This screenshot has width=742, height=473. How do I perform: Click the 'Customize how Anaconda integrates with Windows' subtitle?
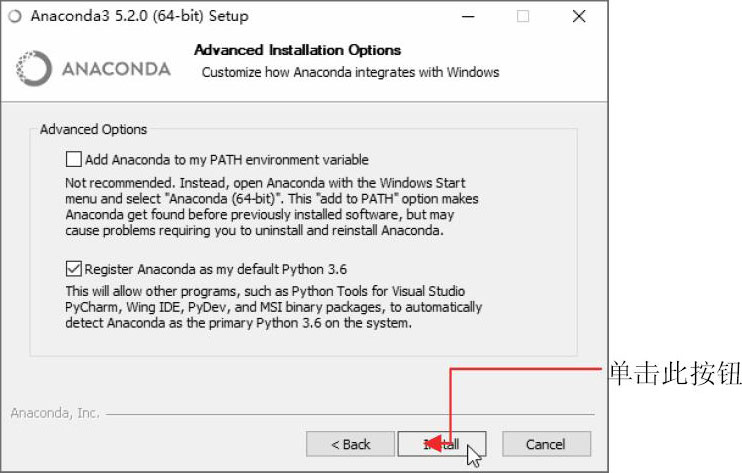[351, 72]
